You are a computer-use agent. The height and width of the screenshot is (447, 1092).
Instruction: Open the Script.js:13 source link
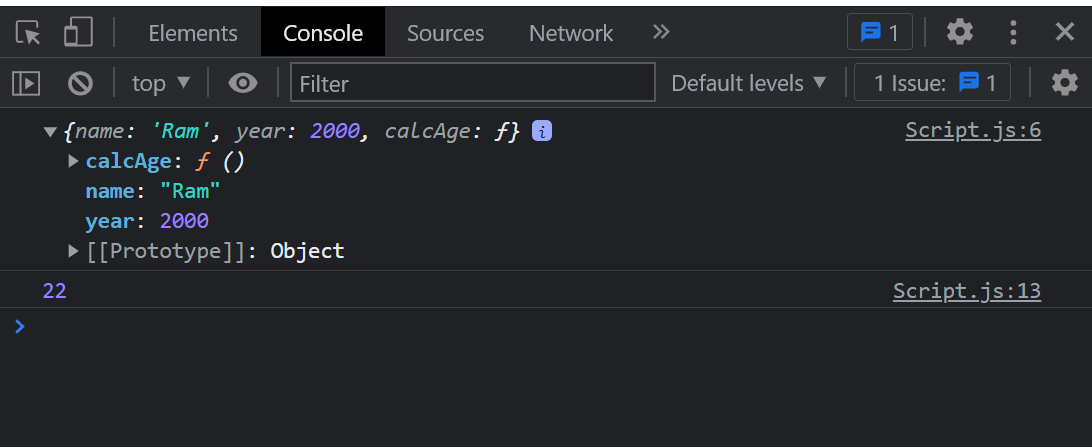coord(967,290)
